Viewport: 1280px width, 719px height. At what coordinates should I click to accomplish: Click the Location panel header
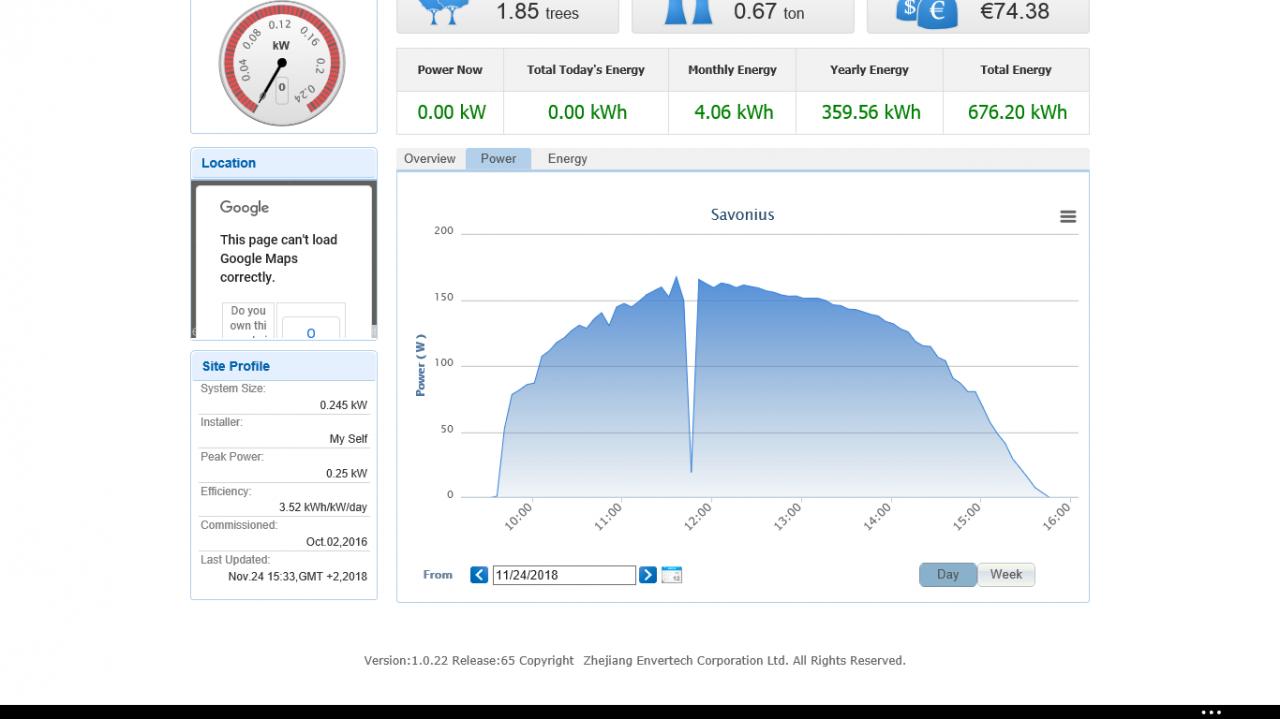pyautogui.click(x=284, y=163)
